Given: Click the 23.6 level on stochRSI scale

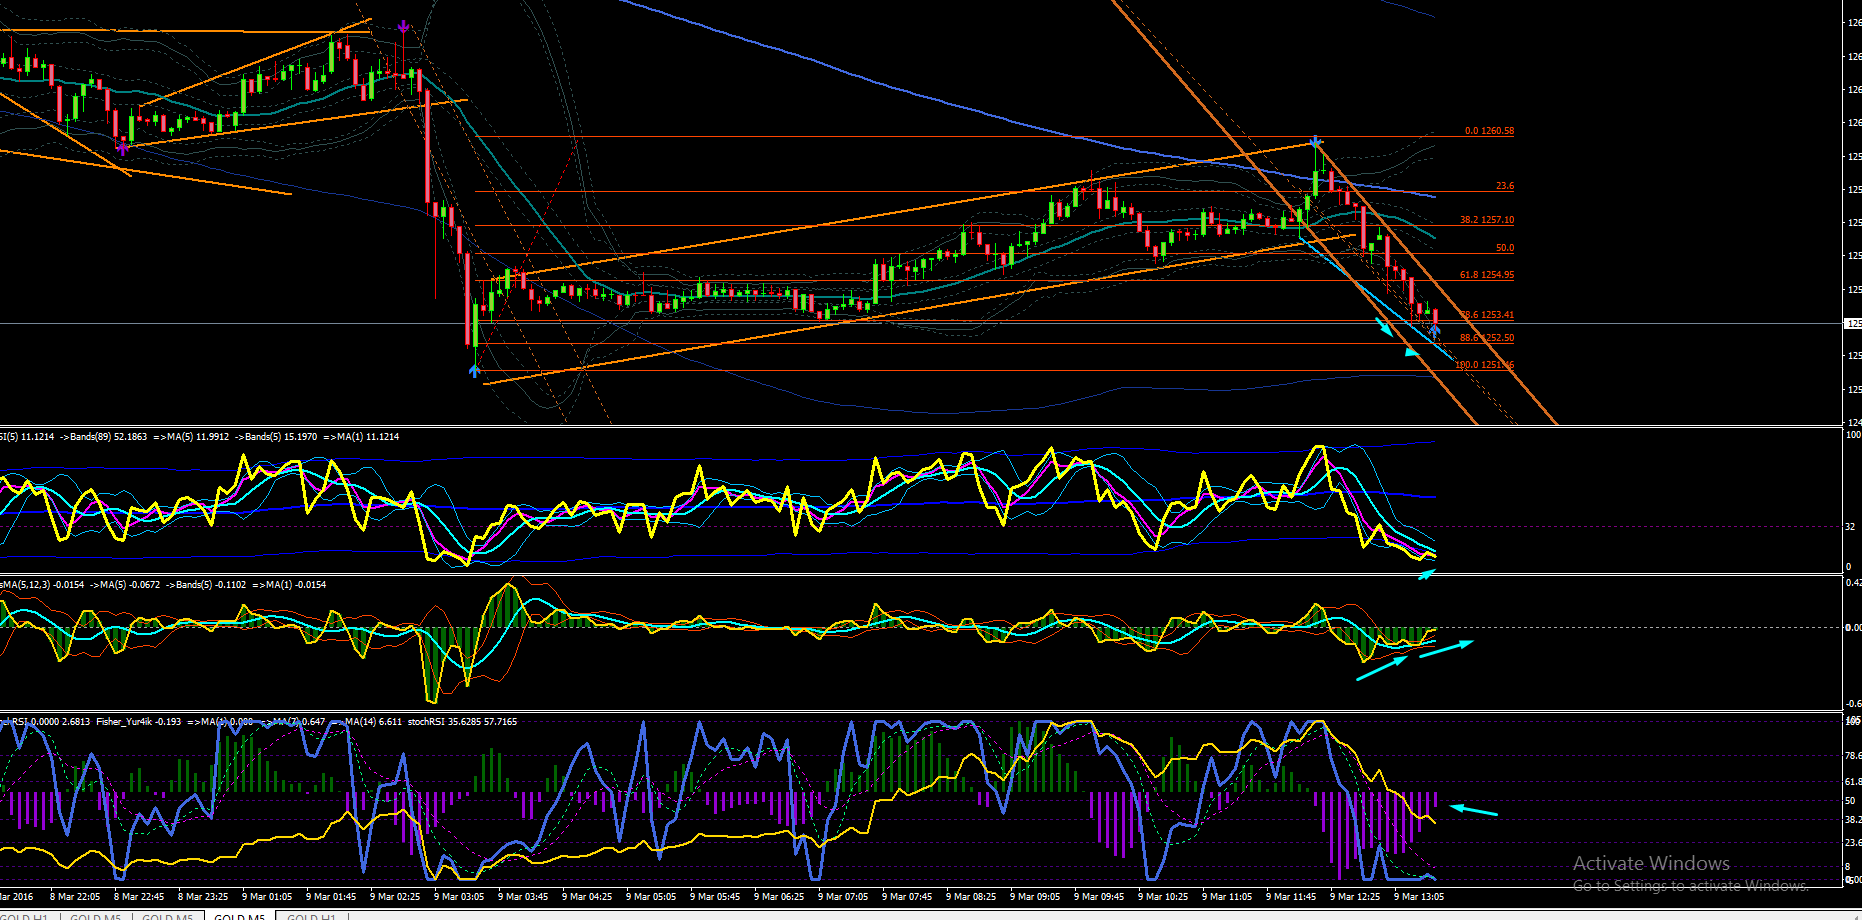Looking at the screenshot, I should [1853, 843].
